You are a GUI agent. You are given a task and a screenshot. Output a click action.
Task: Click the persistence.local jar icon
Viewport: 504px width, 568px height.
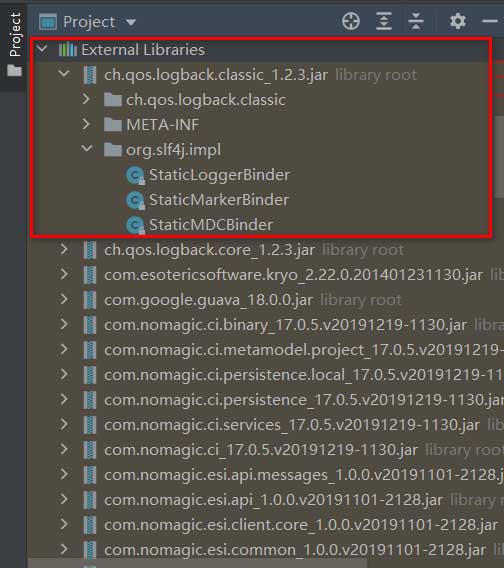pyautogui.click(x=90, y=375)
